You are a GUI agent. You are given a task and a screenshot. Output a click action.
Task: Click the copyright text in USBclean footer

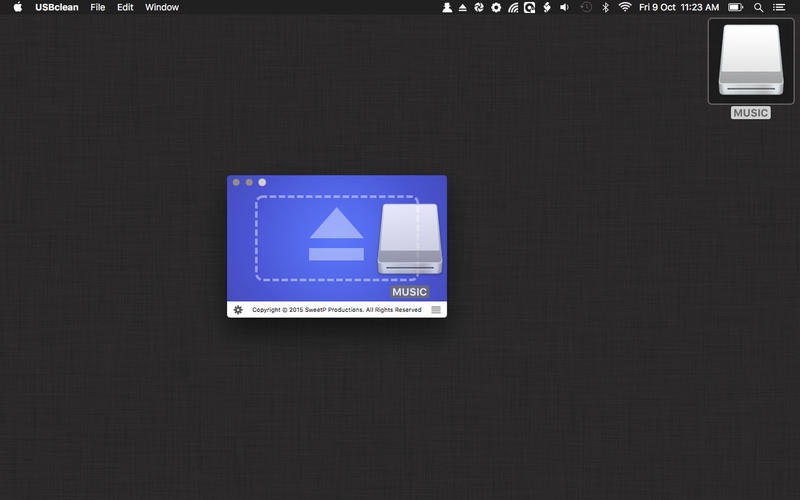coord(337,310)
